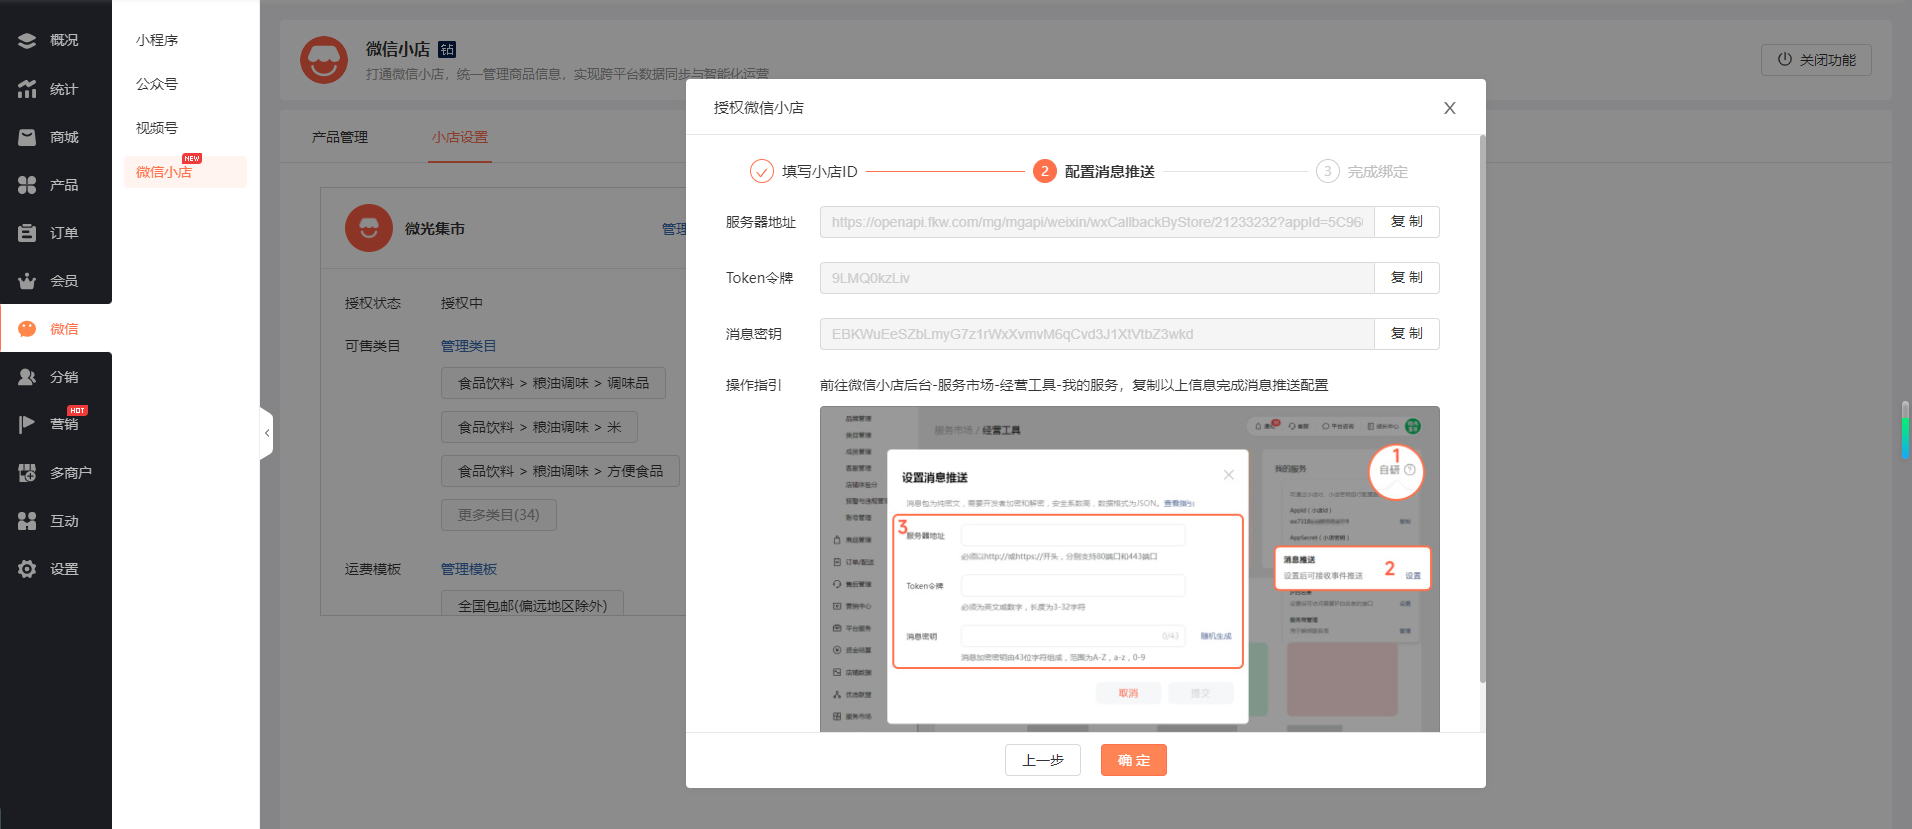Open the 商城 mall sidebar icon

coord(27,137)
